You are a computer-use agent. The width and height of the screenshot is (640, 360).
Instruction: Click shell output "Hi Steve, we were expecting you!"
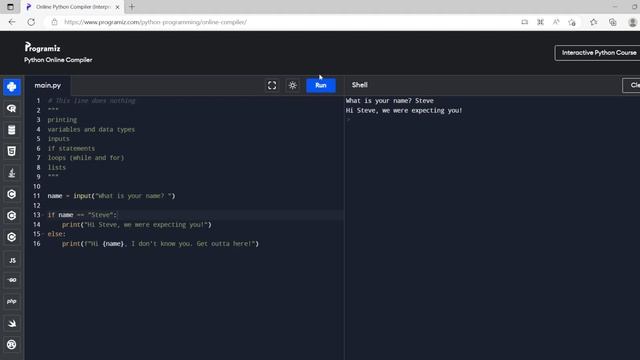[404, 110]
